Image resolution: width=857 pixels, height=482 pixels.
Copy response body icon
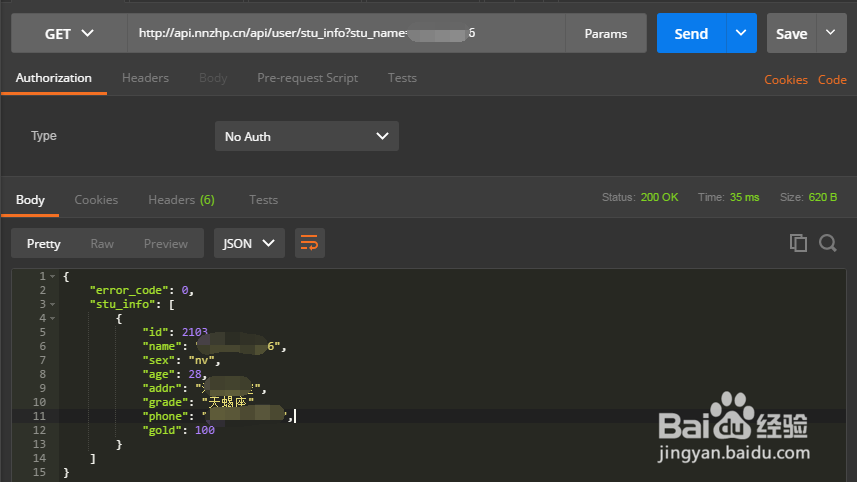(798, 243)
